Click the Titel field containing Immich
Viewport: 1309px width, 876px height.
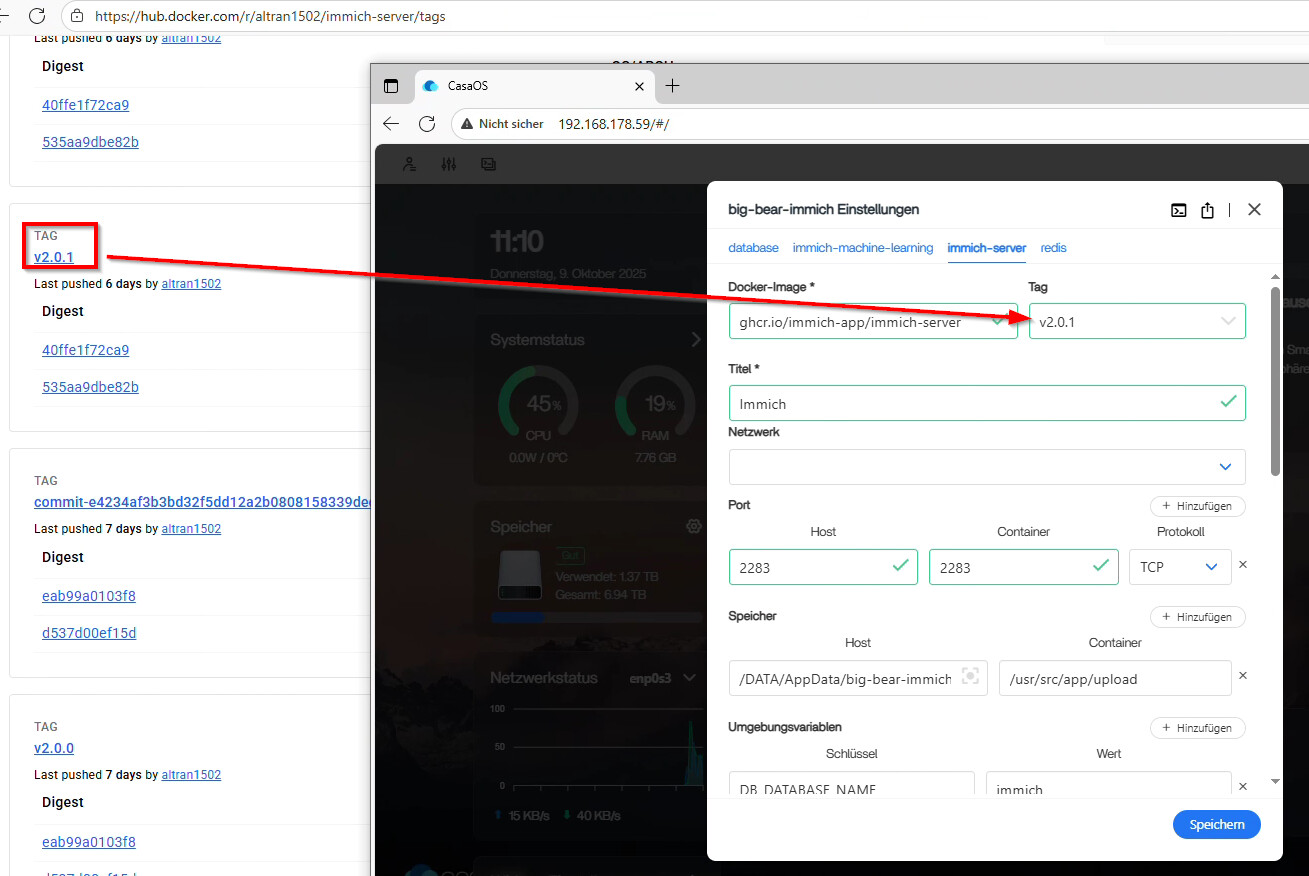(x=975, y=403)
